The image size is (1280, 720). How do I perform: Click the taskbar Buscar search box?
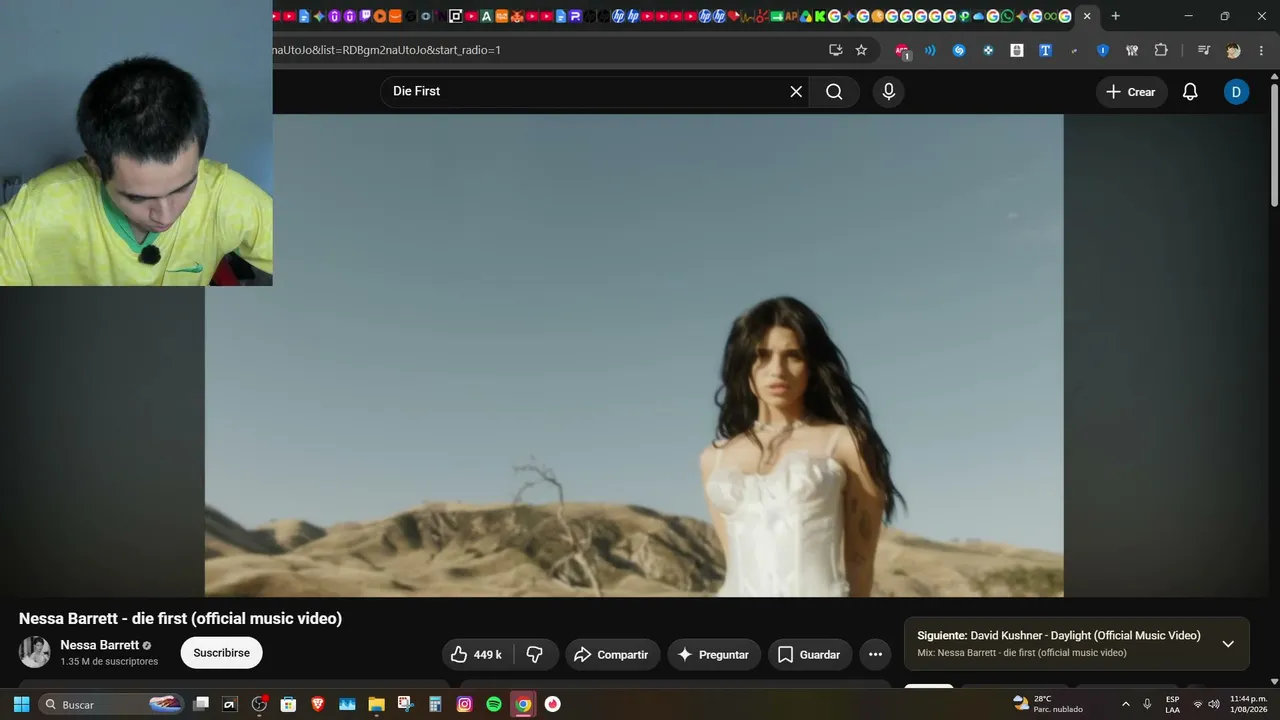click(x=112, y=704)
